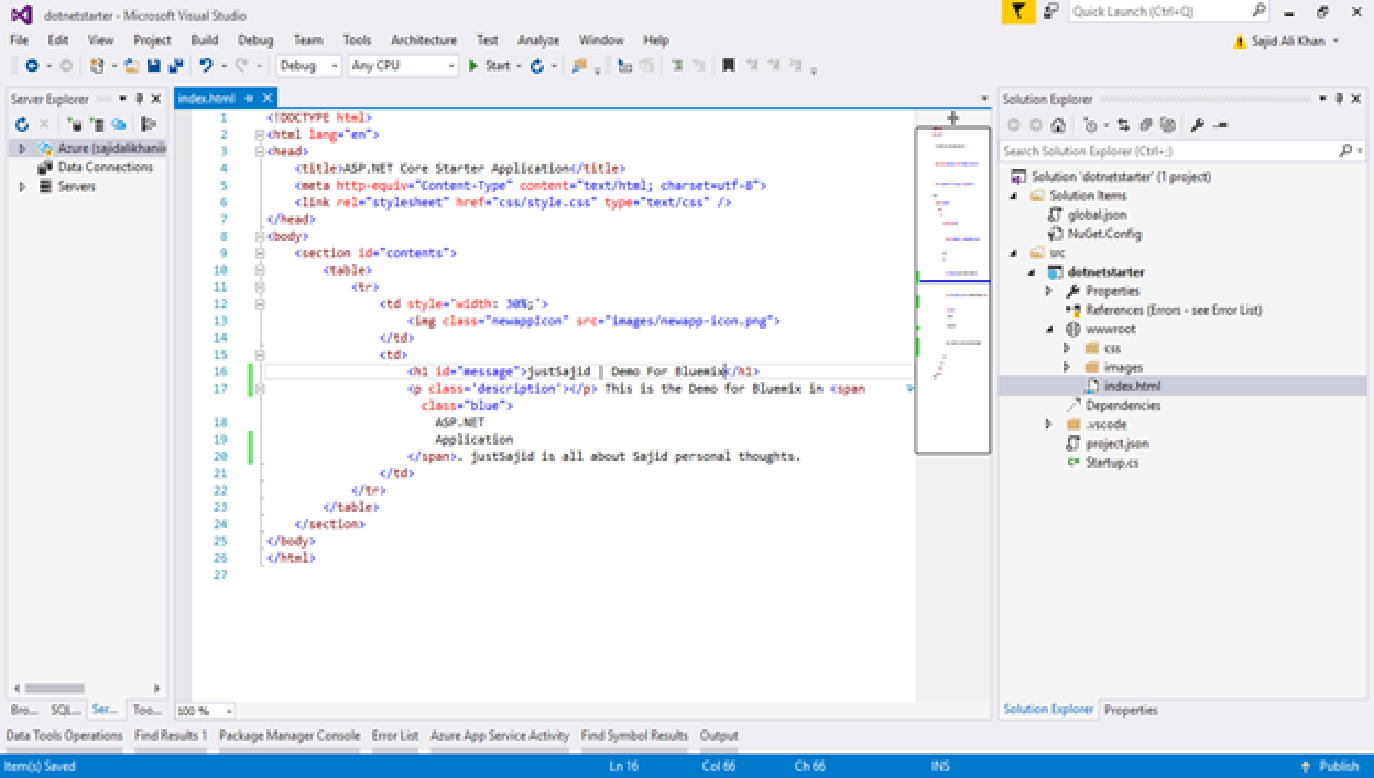Expand the css folder in Solution Explorer

[x=1068, y=348]
